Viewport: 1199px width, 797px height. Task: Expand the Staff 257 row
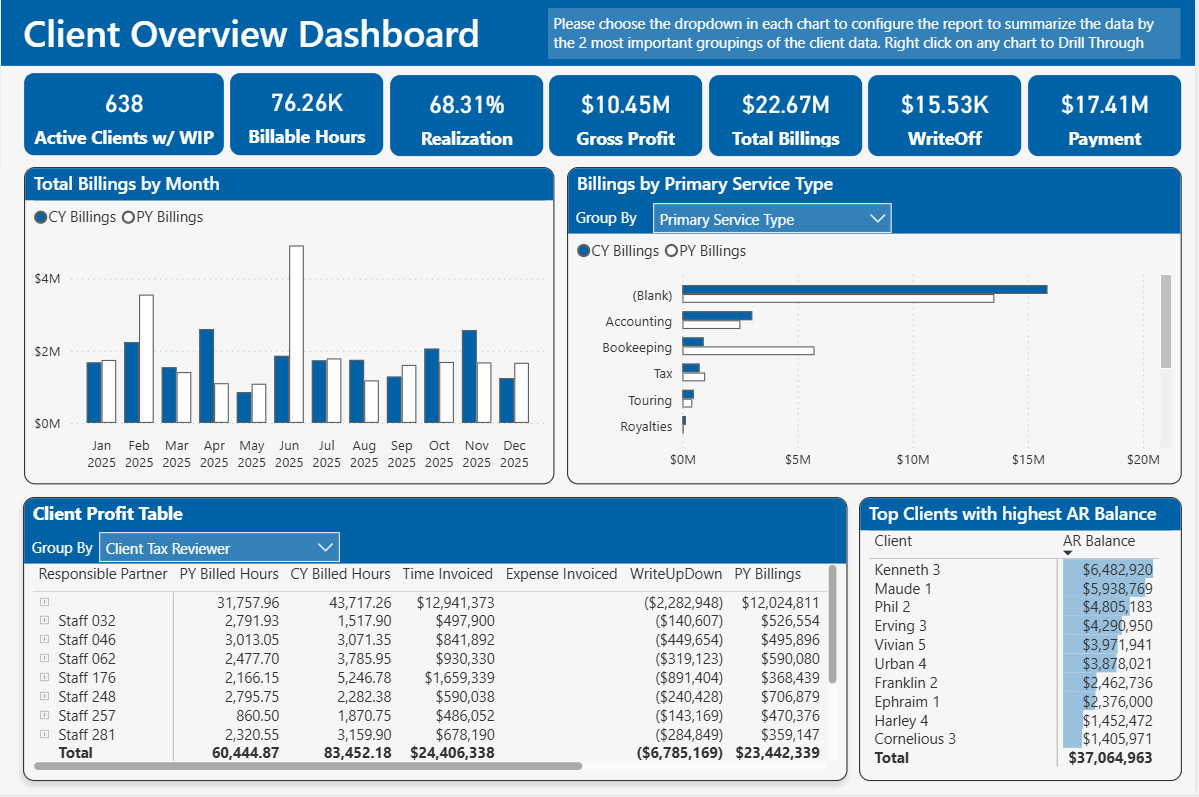pyautogui.click(x=44, y=716)
